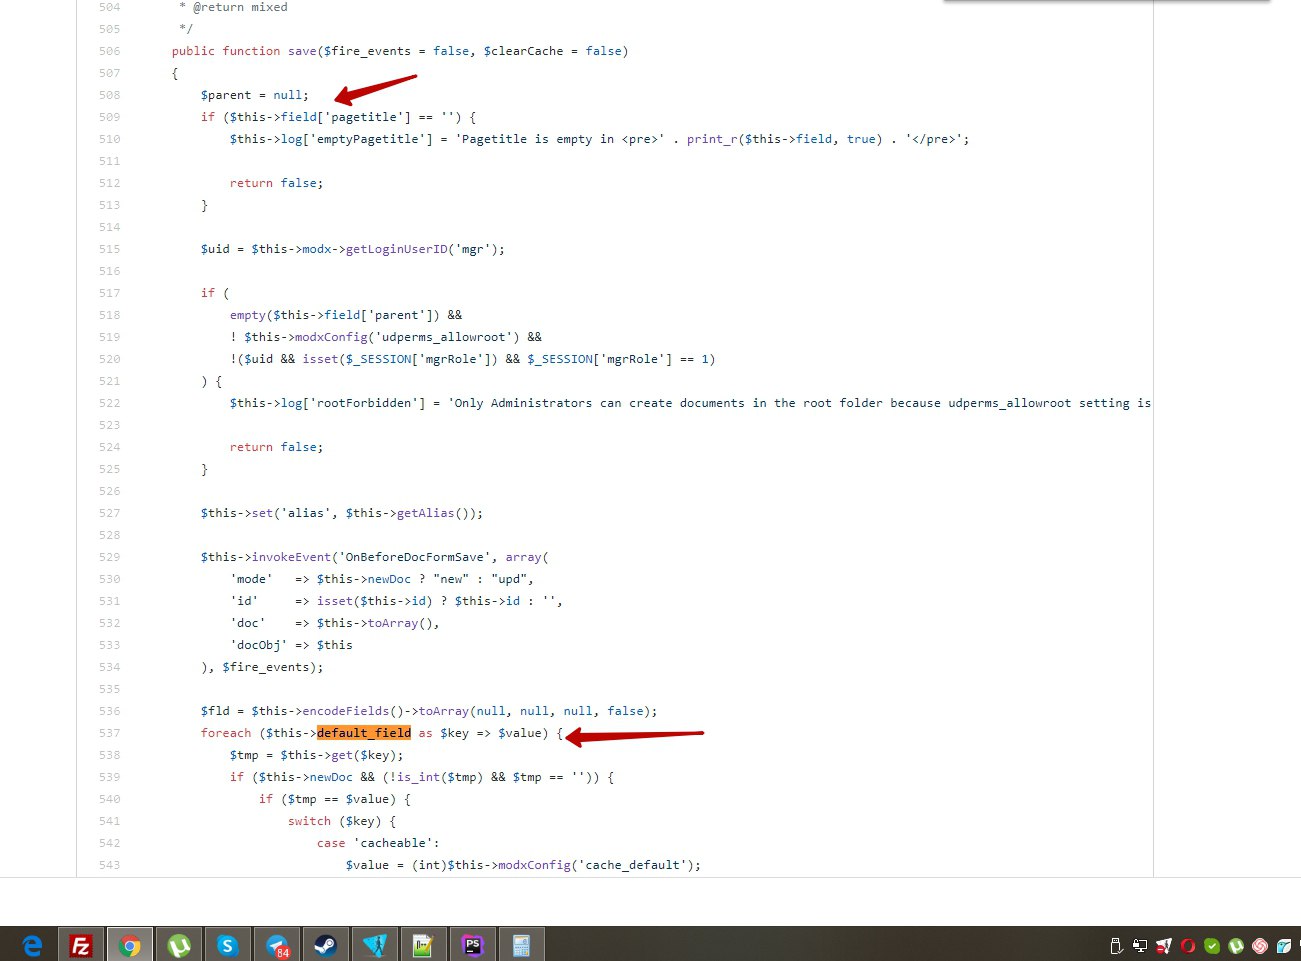Click the Safely Remove USB tray icon

click(1116, 946)
